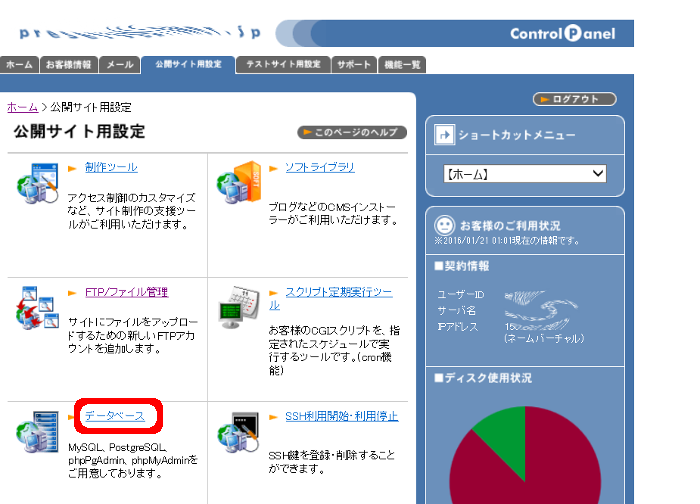Open the FTP/ファイル管理 link
The image size is (700, 504).
point(127,292)
